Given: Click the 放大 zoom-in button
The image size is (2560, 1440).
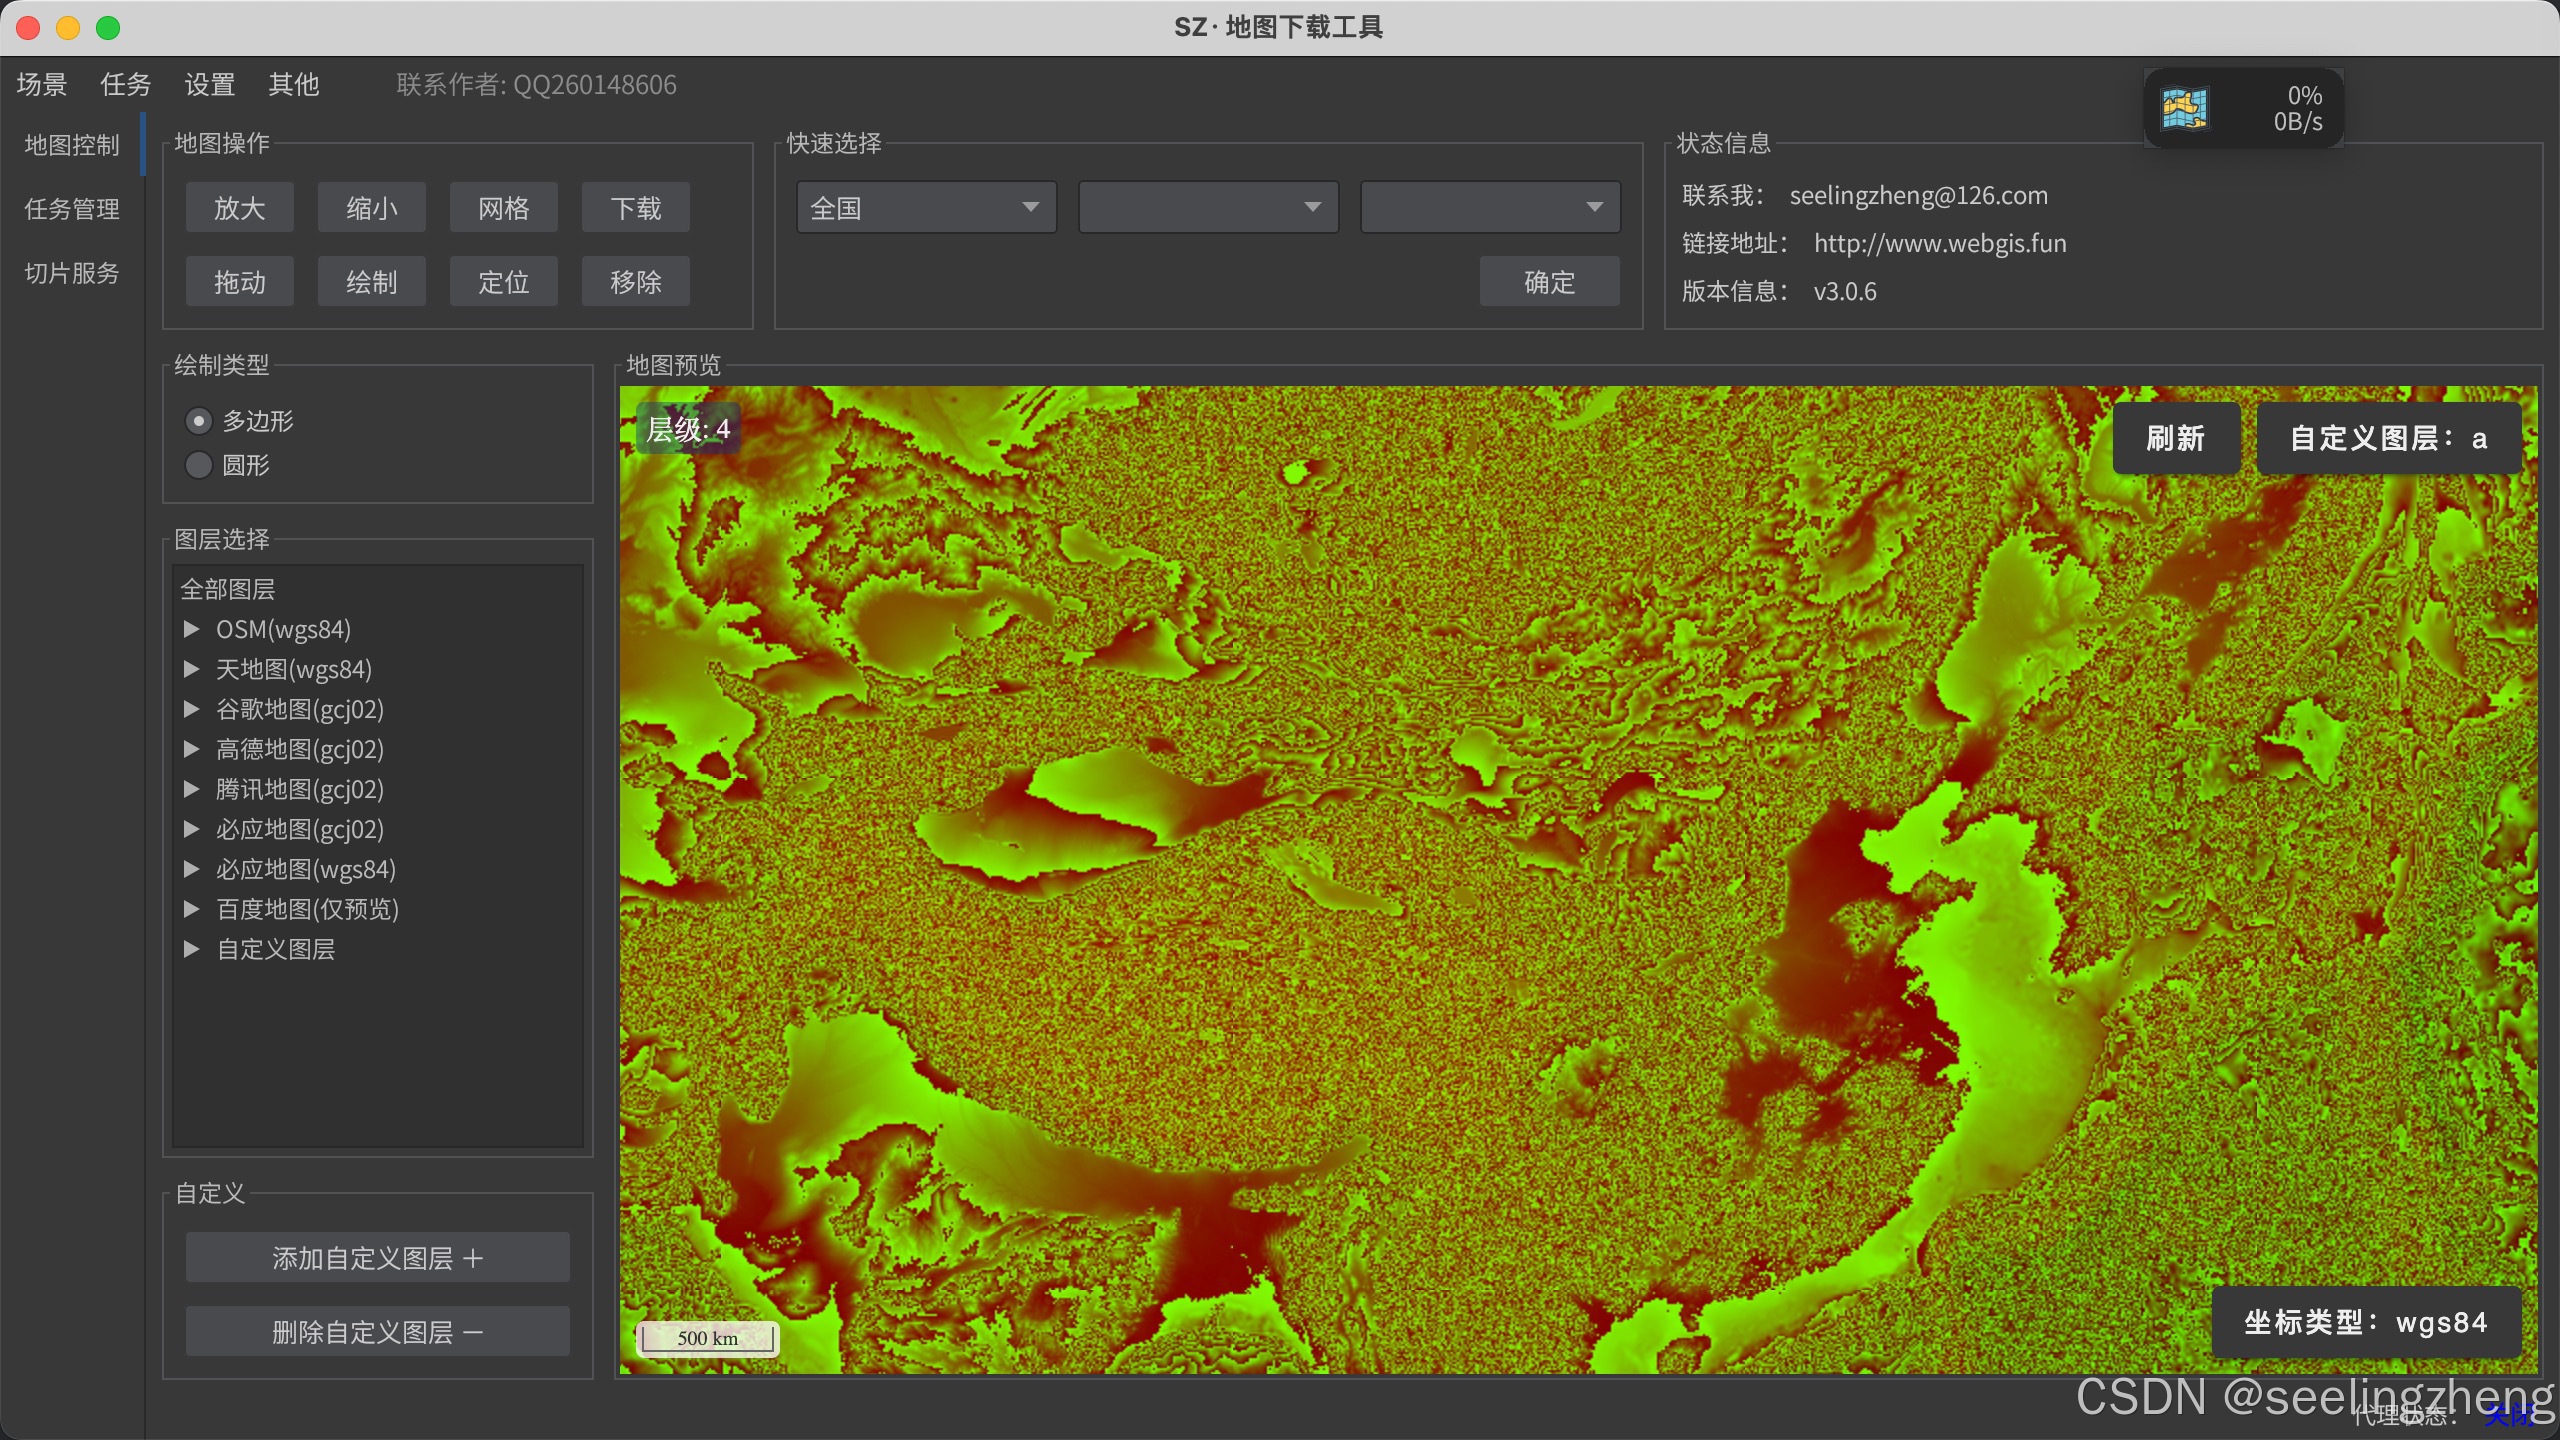Looking at the screenshot, I should pyautogui.click(x=240, y=208).
